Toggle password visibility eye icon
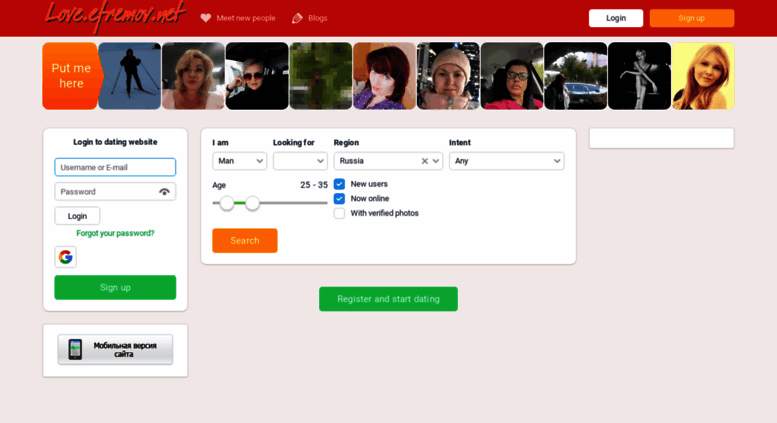Image resolution: width=777 pixels, height=423 pixels. (164, 192)
